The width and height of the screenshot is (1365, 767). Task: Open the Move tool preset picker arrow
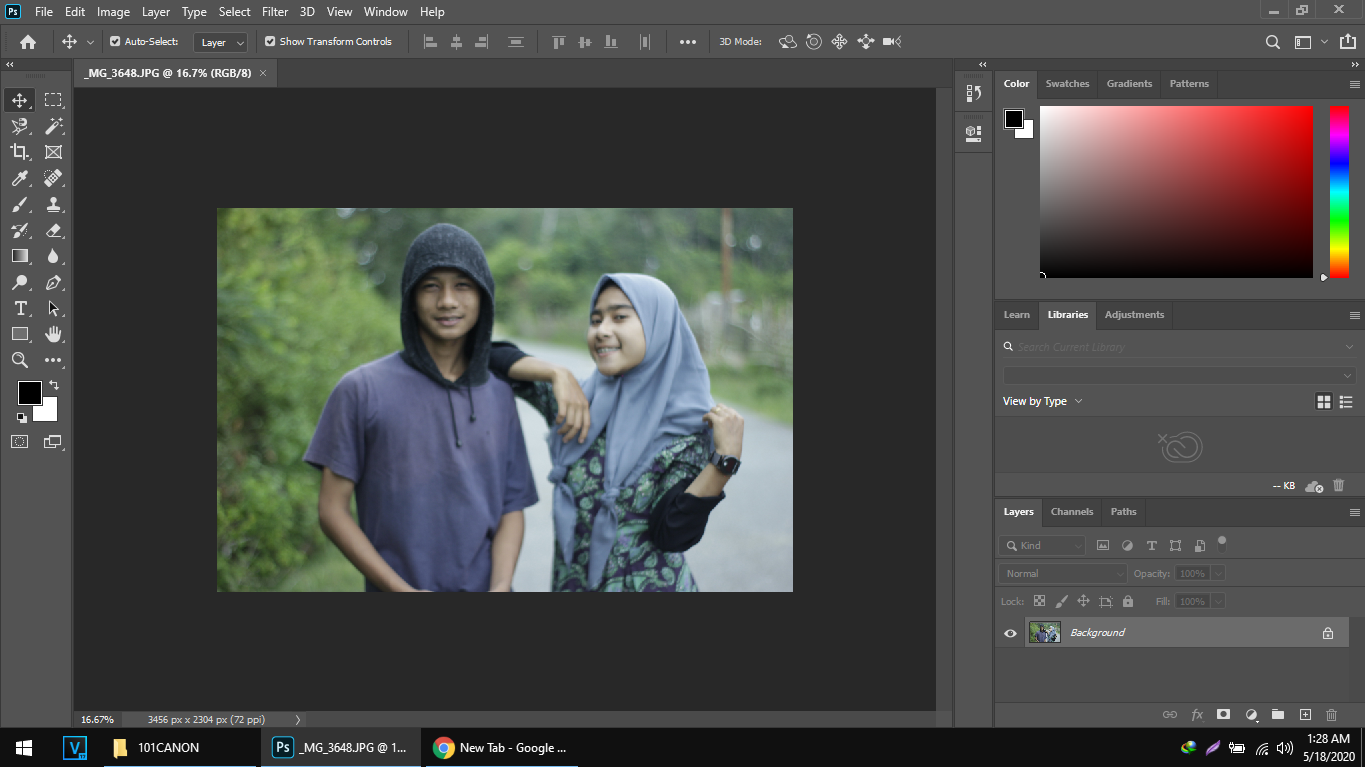[90, 43]
